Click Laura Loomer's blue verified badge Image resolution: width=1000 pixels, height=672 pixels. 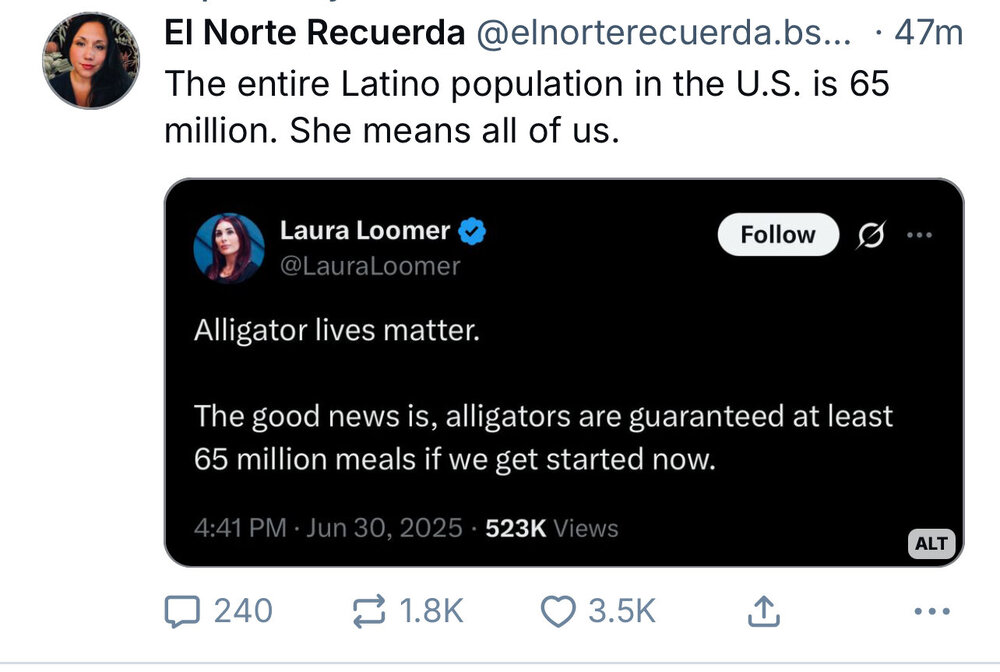point(472,232)
